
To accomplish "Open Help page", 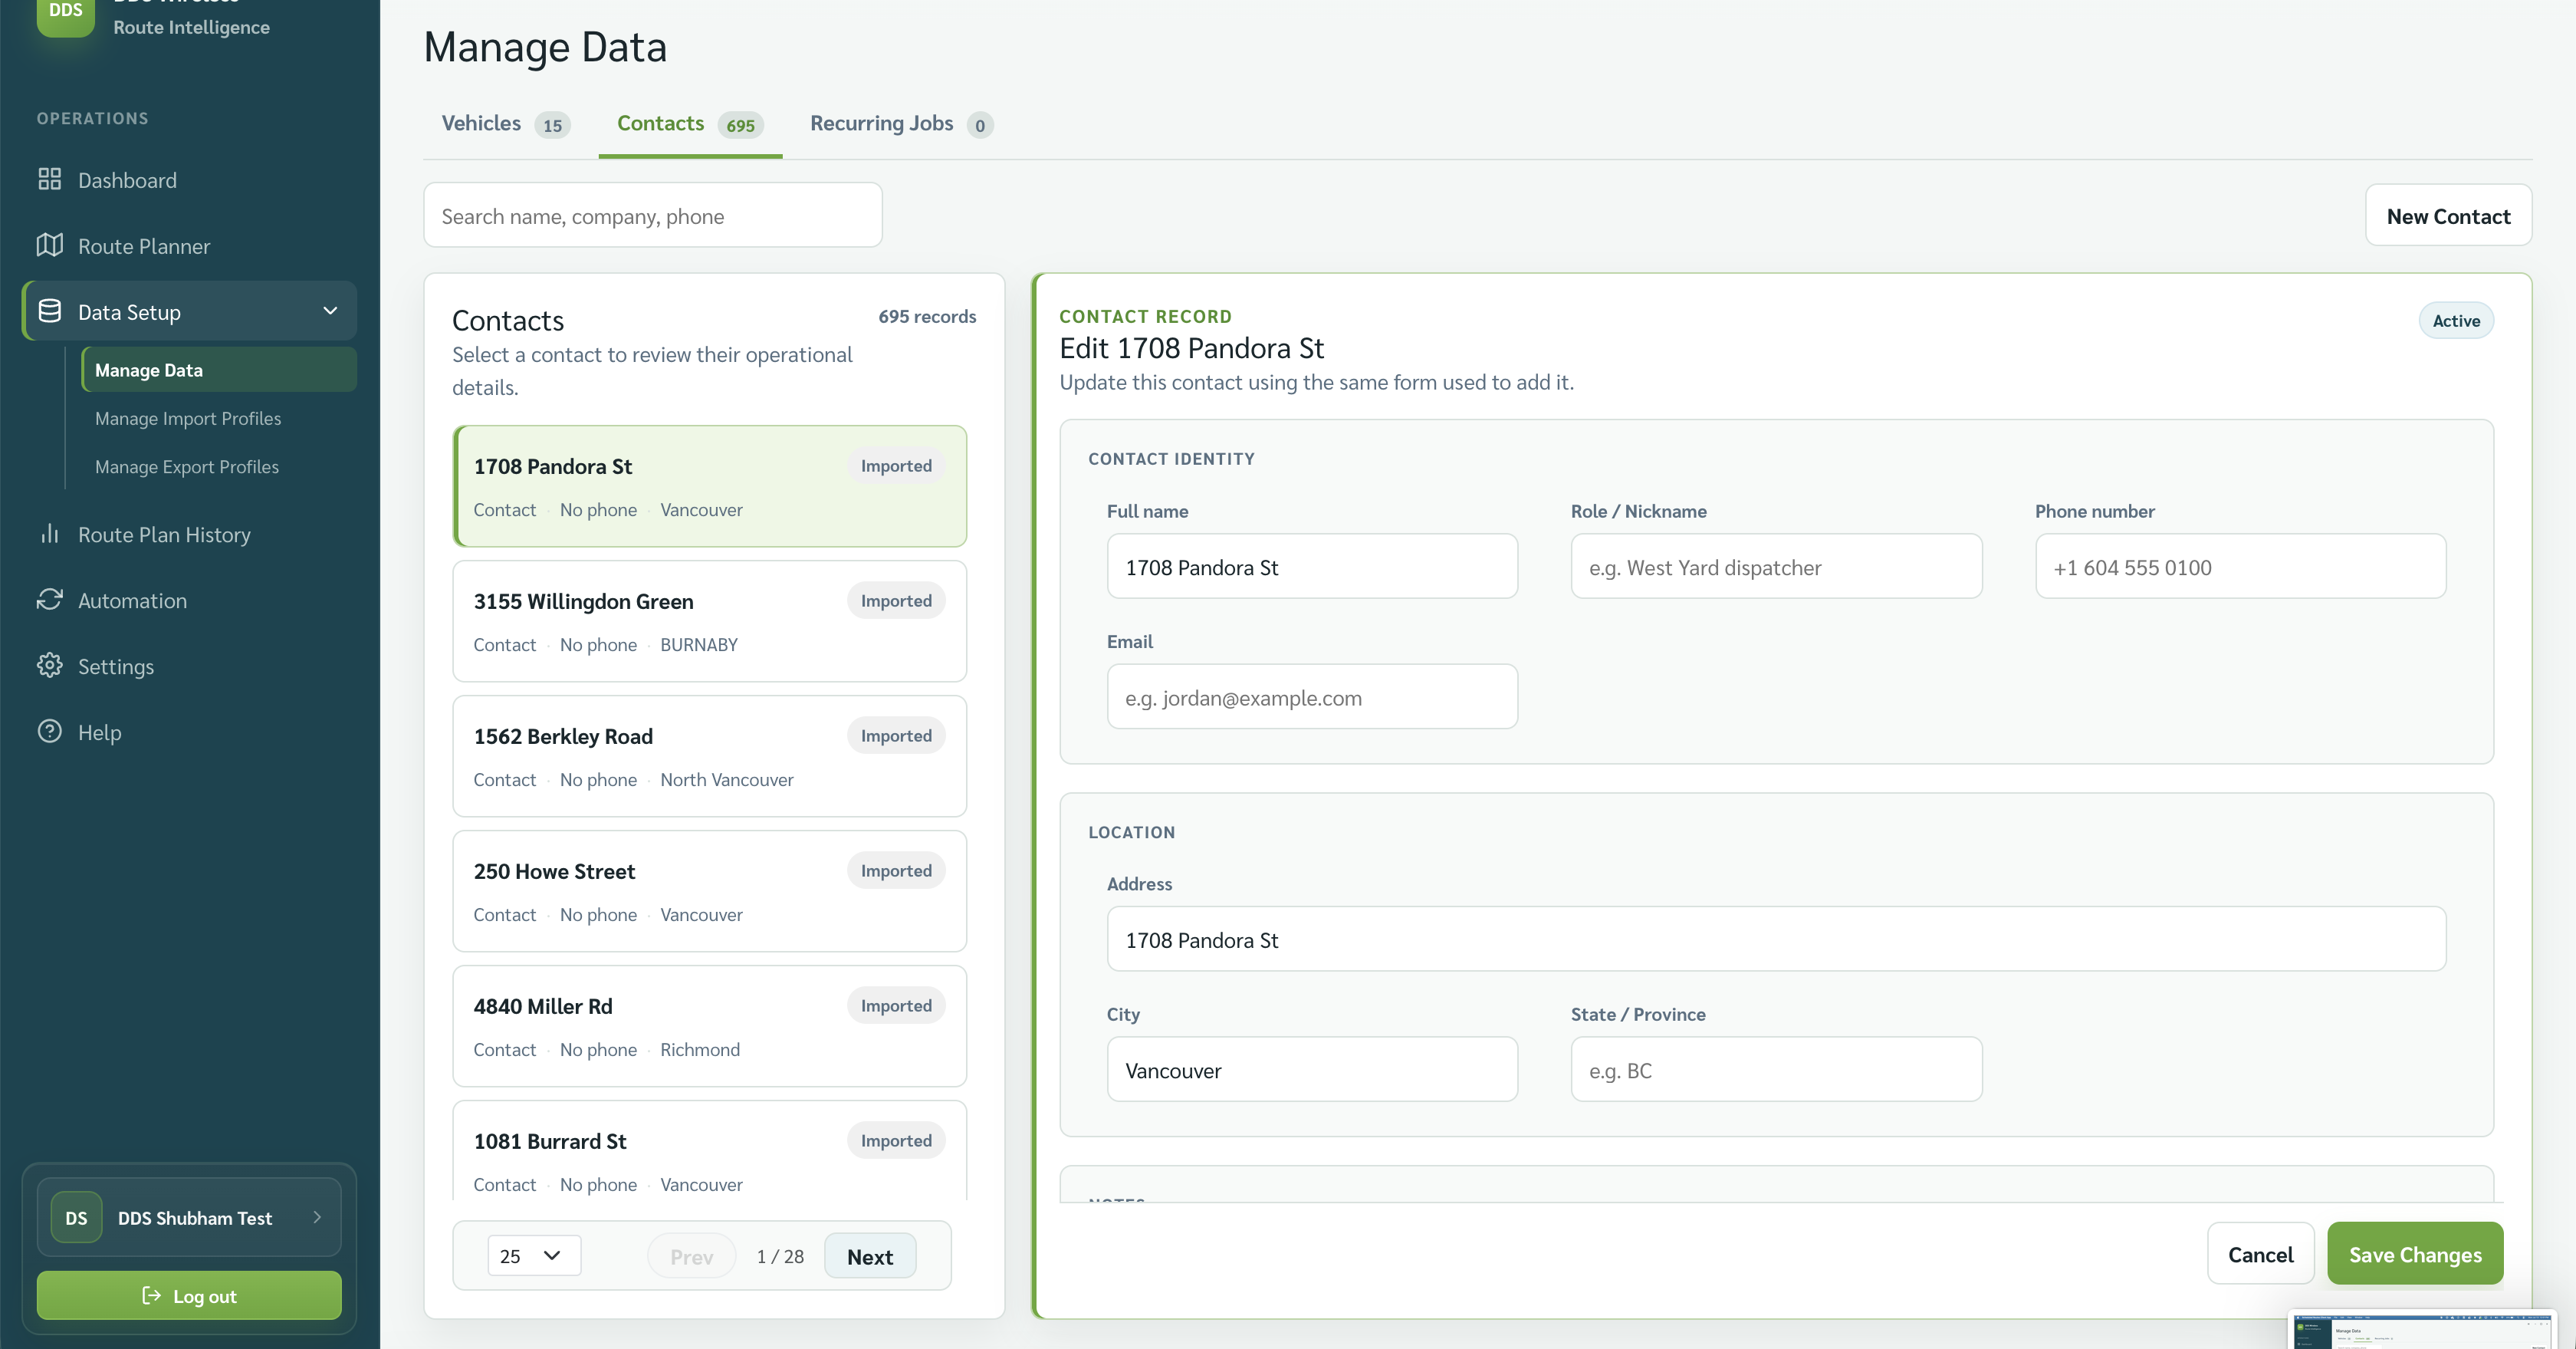I will click(190, 733).
